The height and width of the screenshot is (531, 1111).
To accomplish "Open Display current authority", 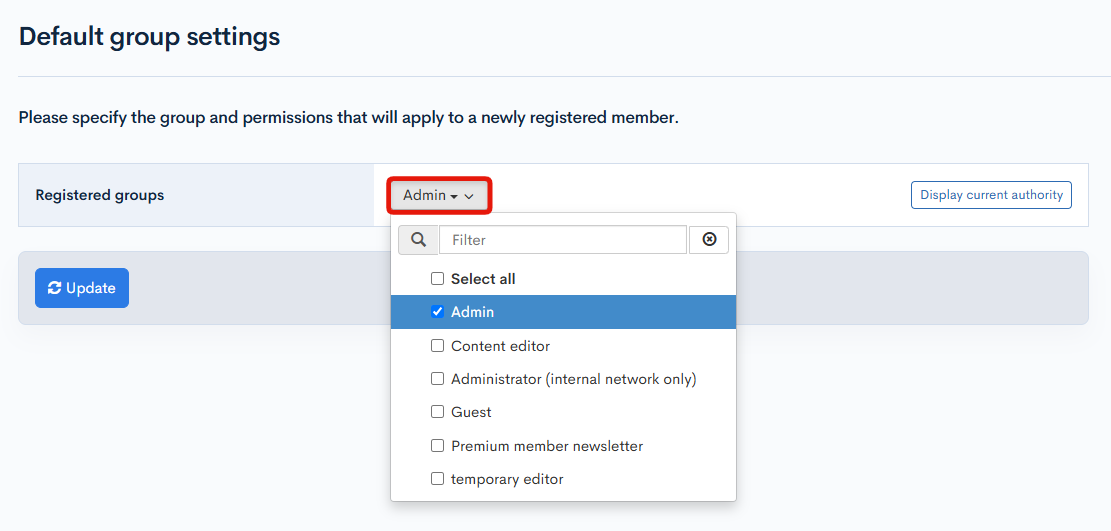I will click(x=991, y=195).
